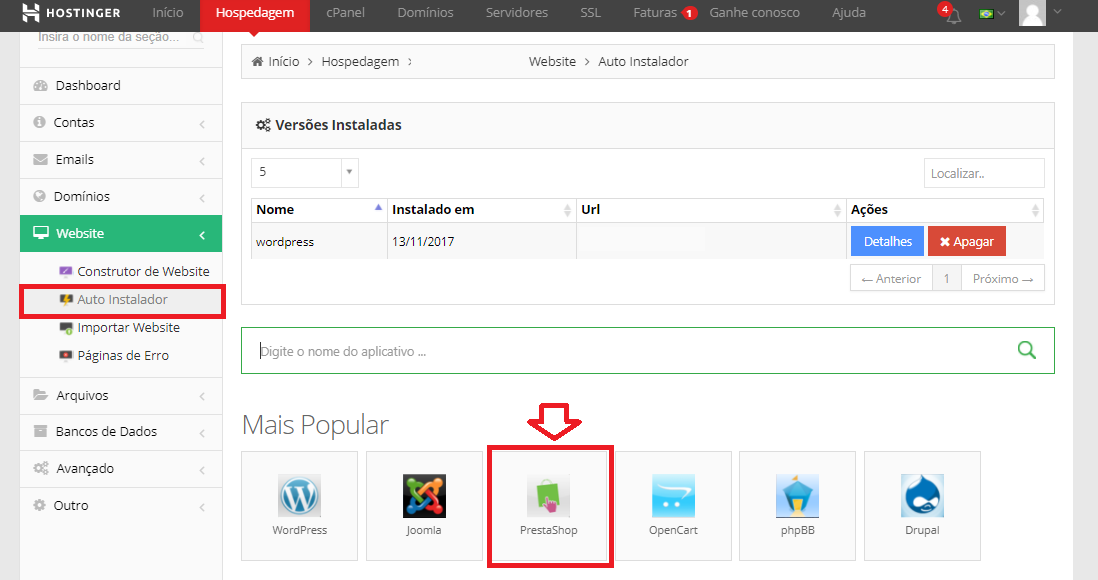Screen dimensions: 1098x580
Task: Select the Joomla application icon
Action: point(424,496)
